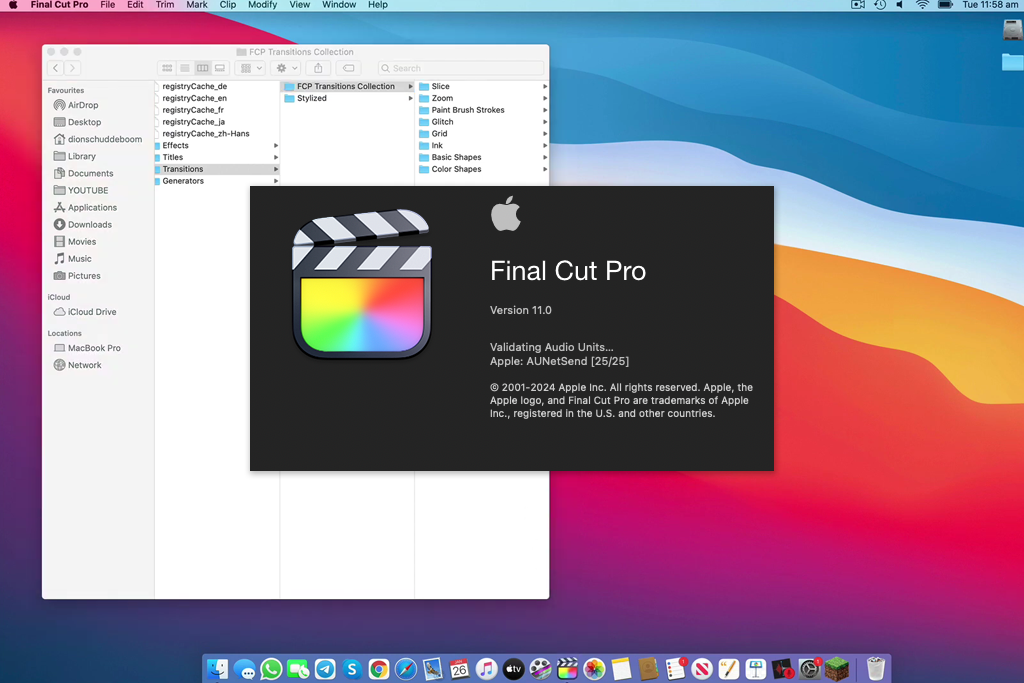
Task: Launch Keynote from the Dock
Action: (x=756, y=669)
